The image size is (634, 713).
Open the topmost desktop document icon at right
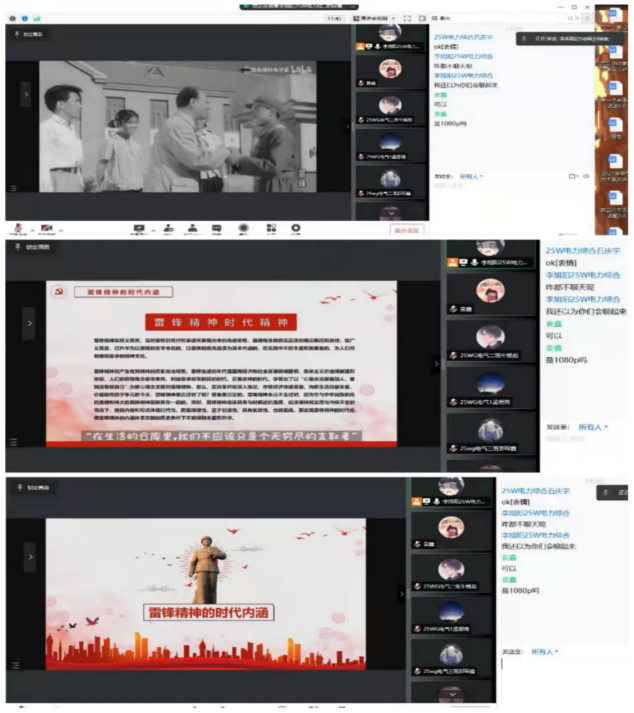pyautogui.click(x=608, y=20)
